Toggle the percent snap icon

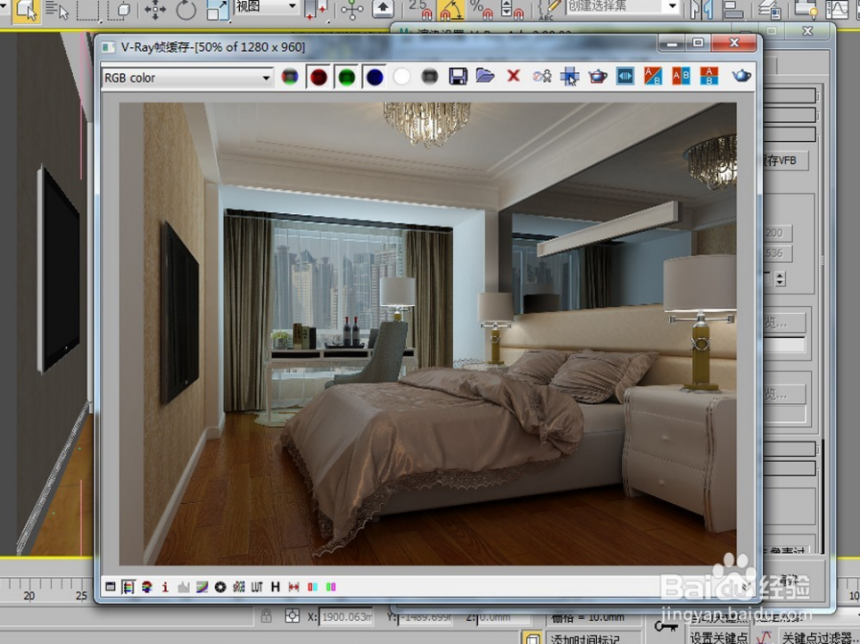[x=481, y=9]
